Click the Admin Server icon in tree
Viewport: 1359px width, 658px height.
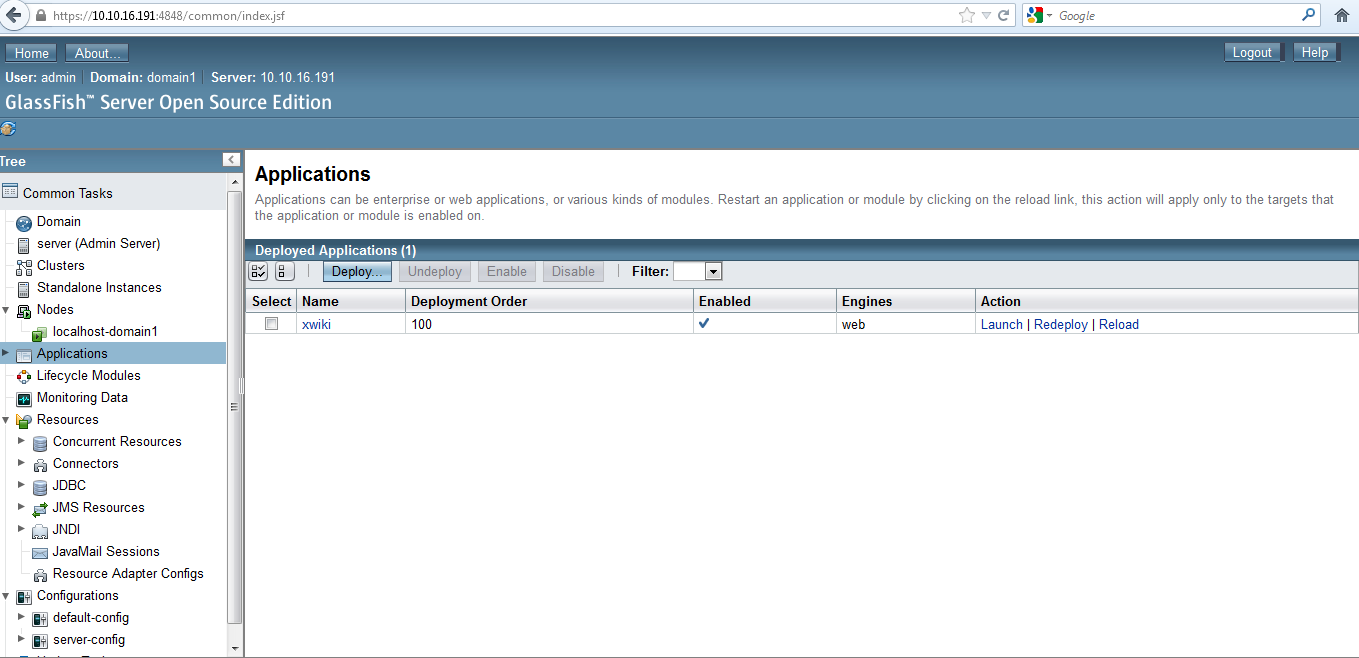(24, 244)
